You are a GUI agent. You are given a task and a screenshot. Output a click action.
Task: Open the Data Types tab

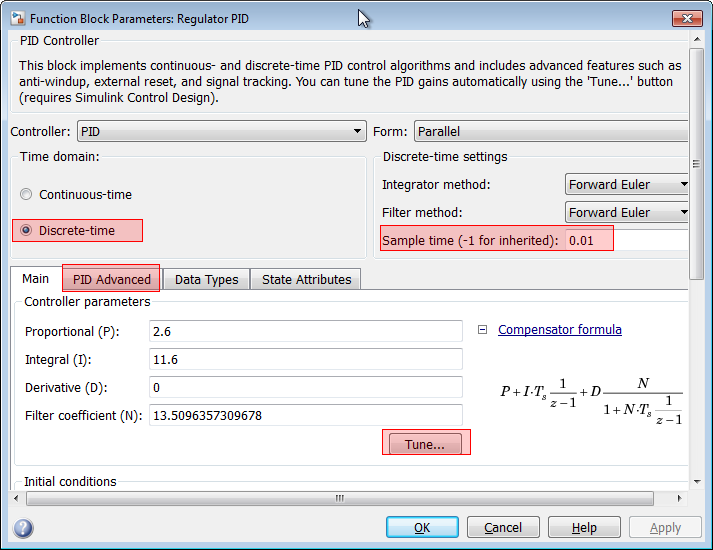point(206,279)
